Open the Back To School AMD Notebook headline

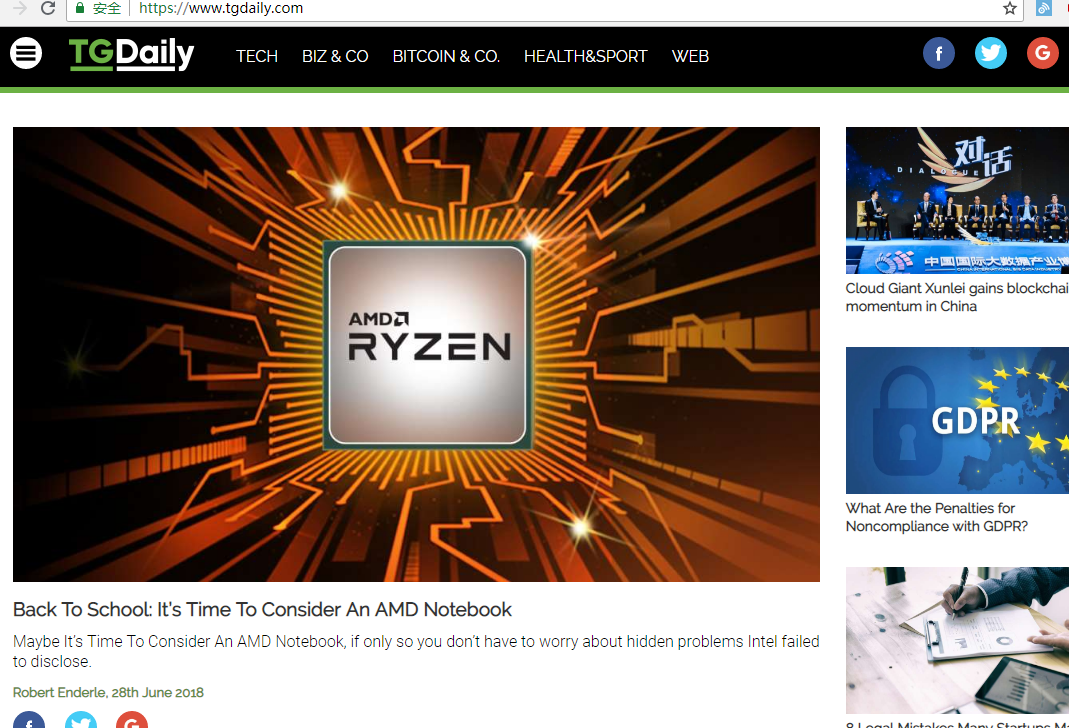pos(262,609)
